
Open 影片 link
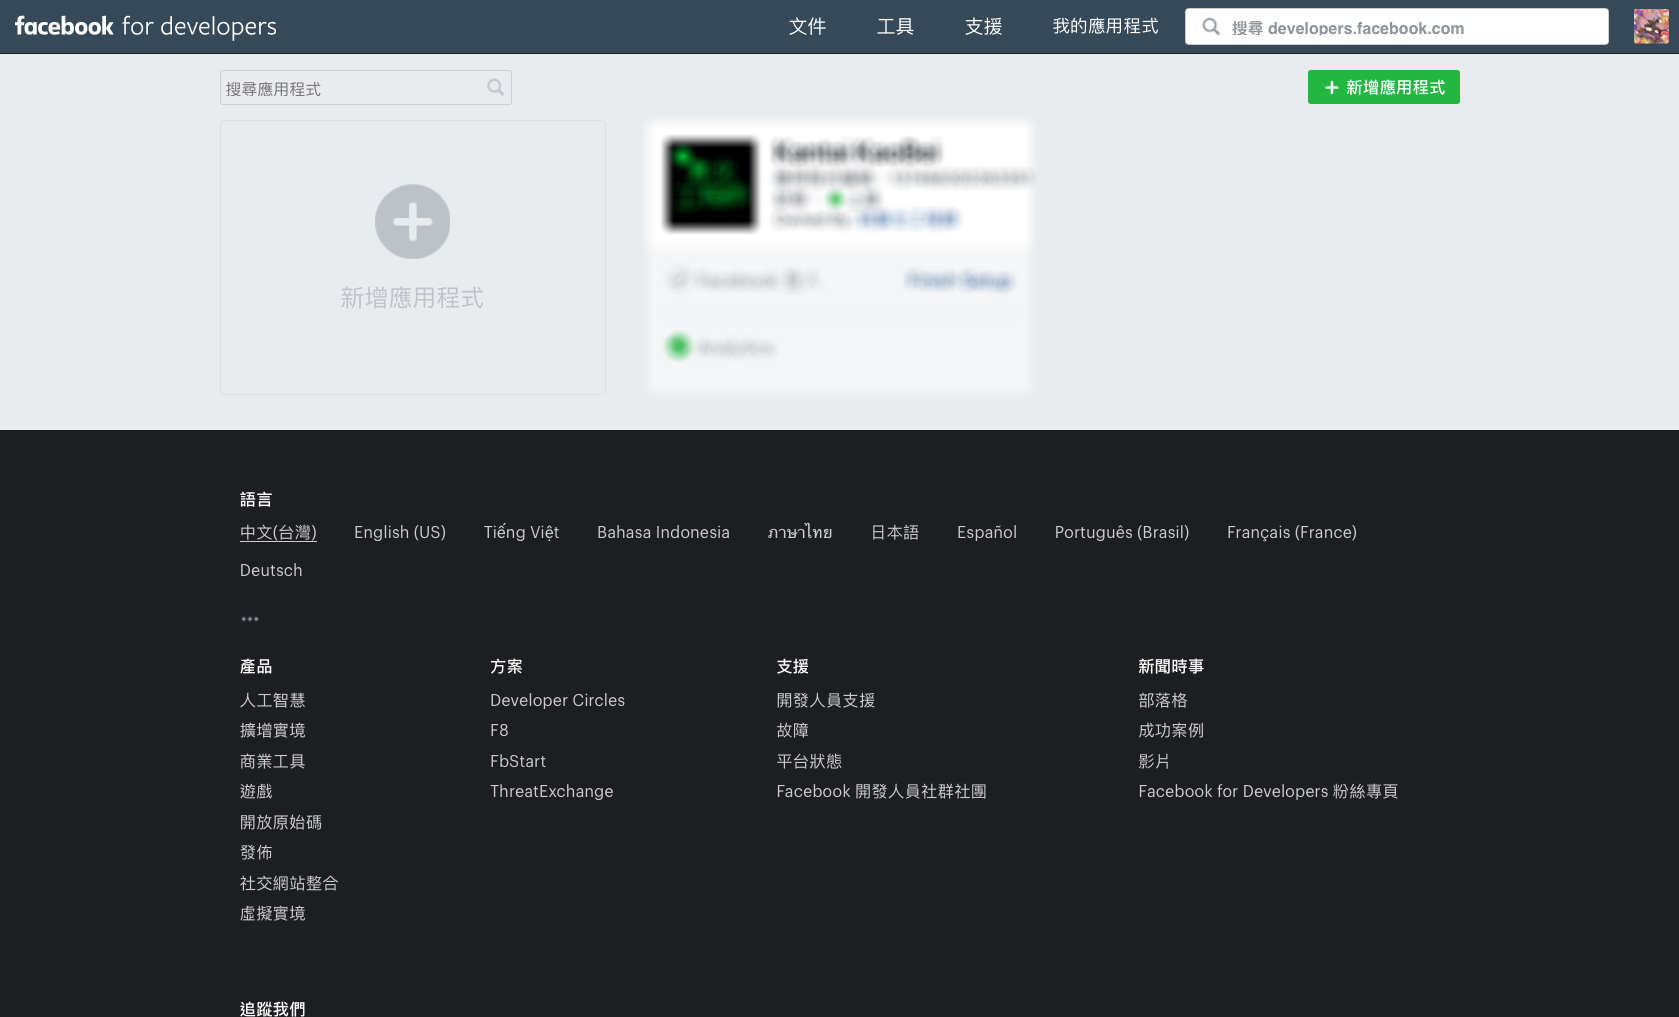[1154, 761]
